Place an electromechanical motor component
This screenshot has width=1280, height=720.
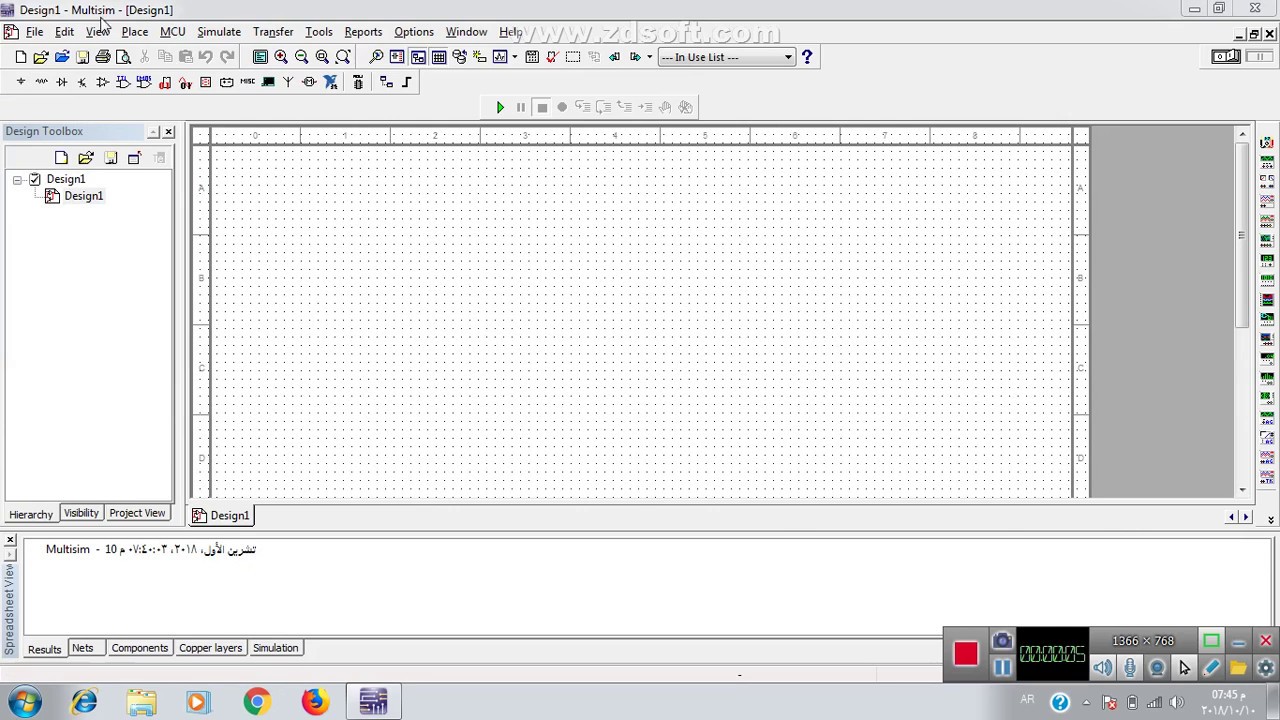click(309, 82)
